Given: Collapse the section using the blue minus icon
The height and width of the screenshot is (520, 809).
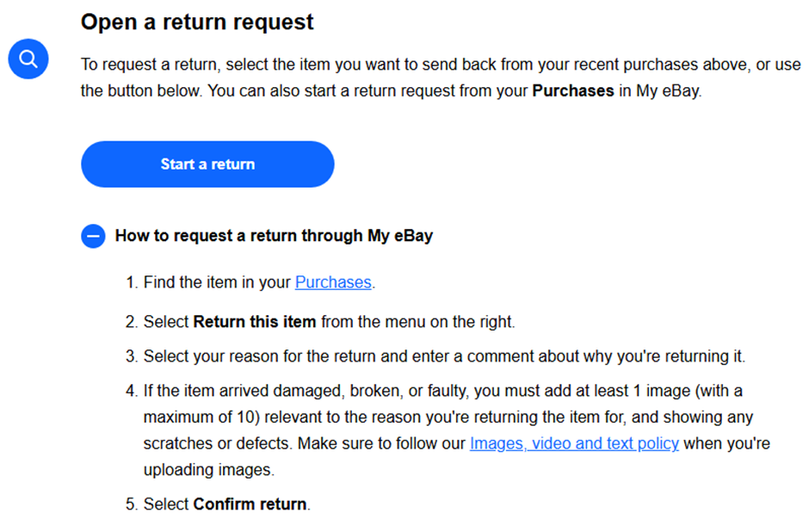Looking at the screenshot, I should pos(93,236).
